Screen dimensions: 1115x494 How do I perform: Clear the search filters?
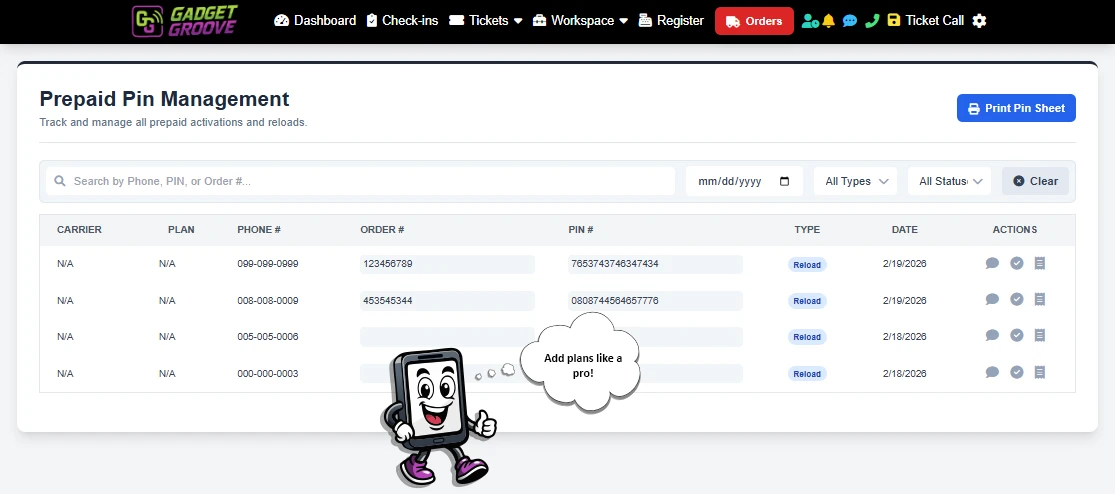(1035, 181)
